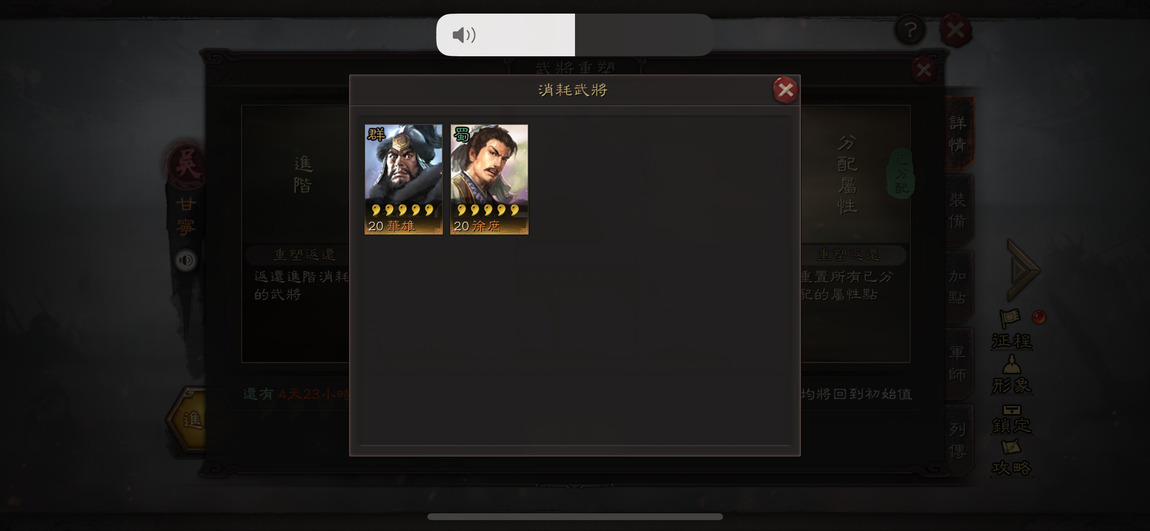Close the 武將重塑 panel behind

(x=923, y=70)
